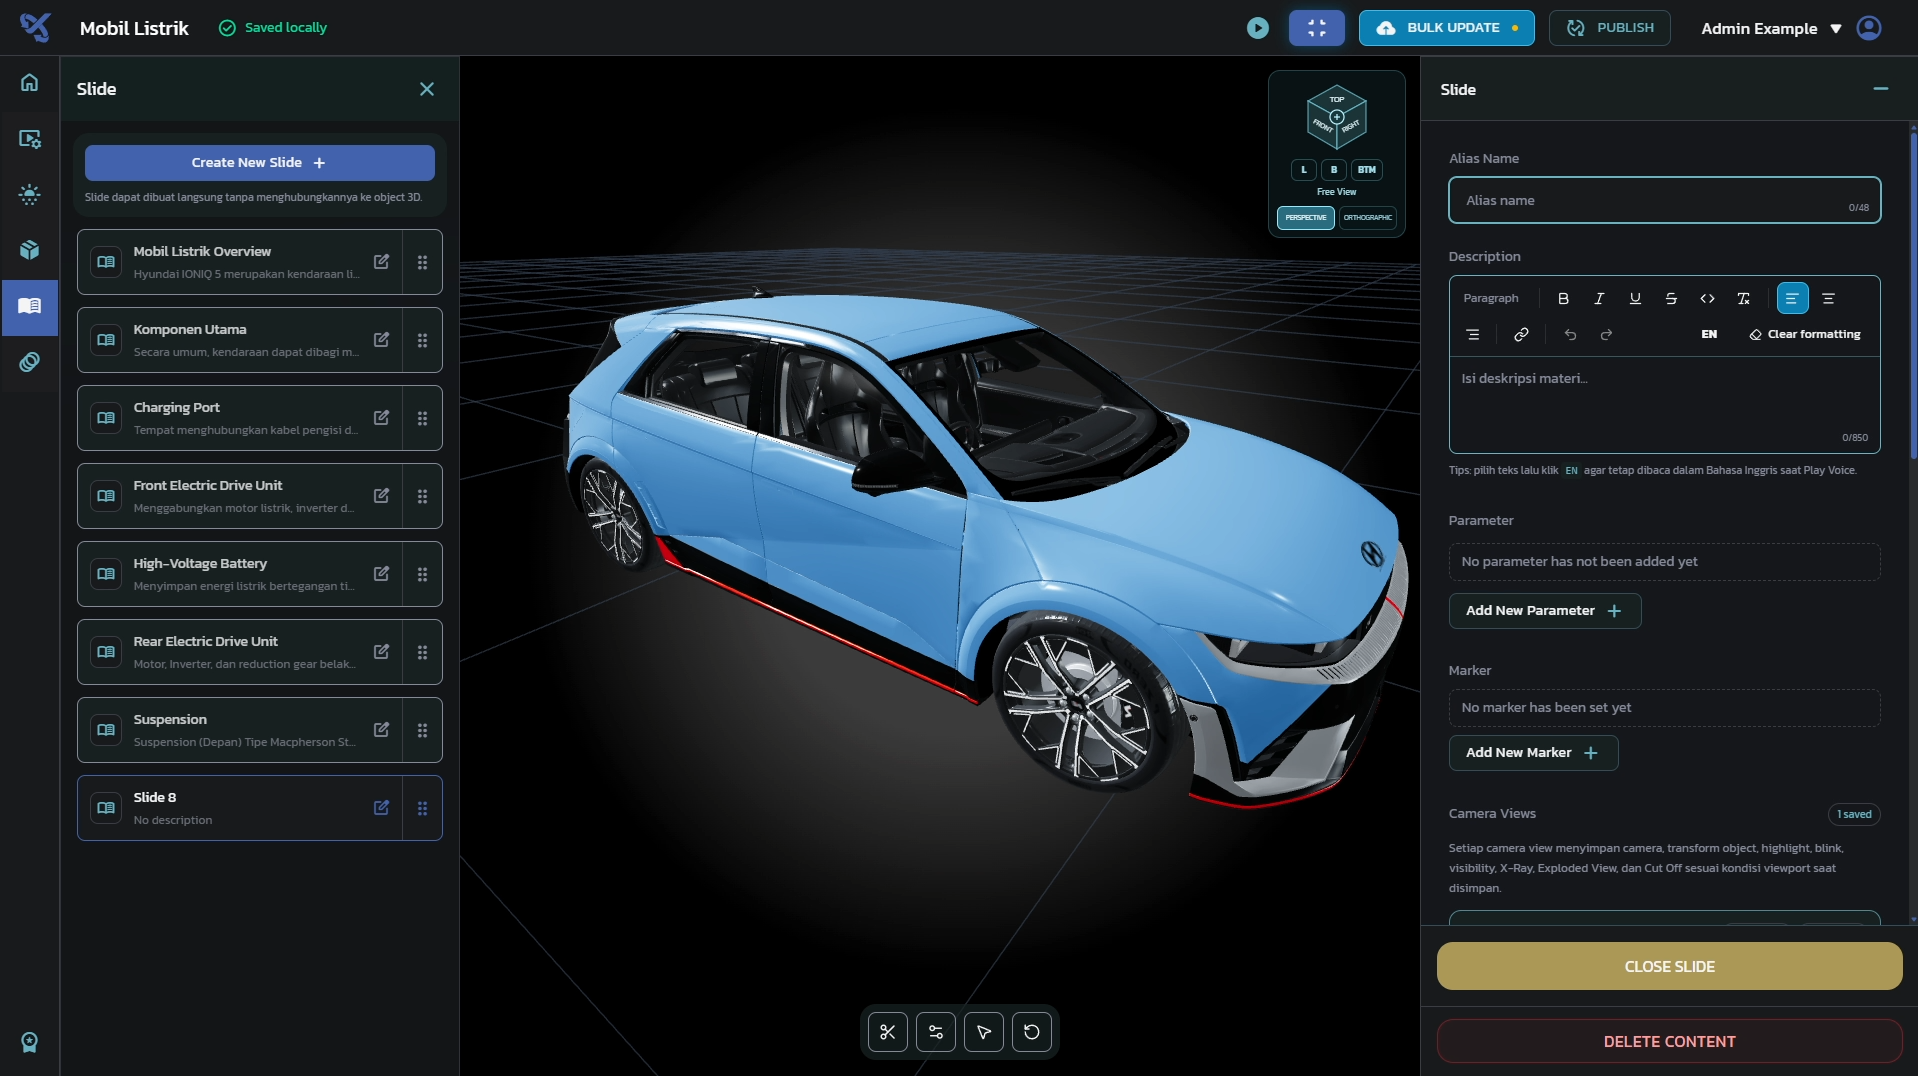Click the Alias Name input field
Image resolution: width=1918 pixels, height=1076 pixels.
[x=1665, y=200]
